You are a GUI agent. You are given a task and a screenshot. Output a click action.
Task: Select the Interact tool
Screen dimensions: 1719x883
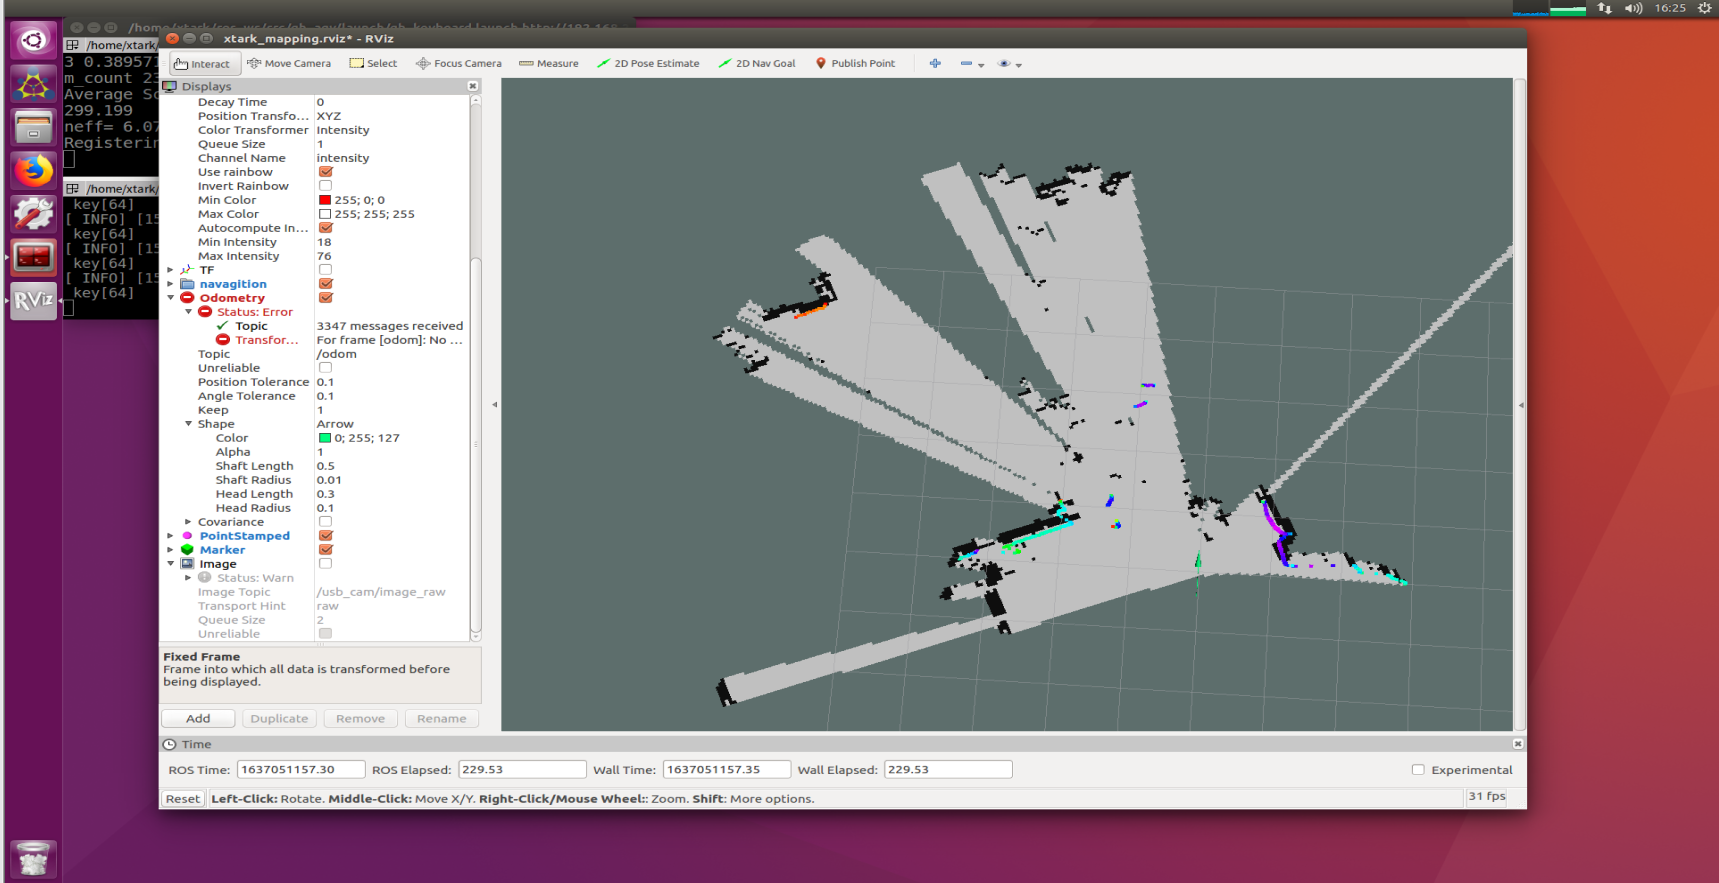pos(203,64)
